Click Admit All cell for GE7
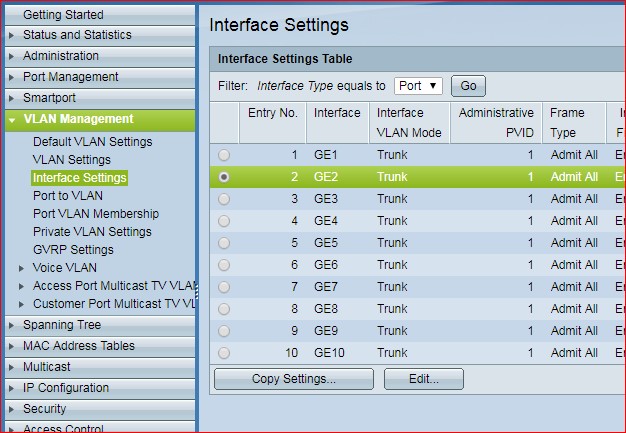Viewport: 626px width, 433px height. pyautogui.click(x=574, y=287)
